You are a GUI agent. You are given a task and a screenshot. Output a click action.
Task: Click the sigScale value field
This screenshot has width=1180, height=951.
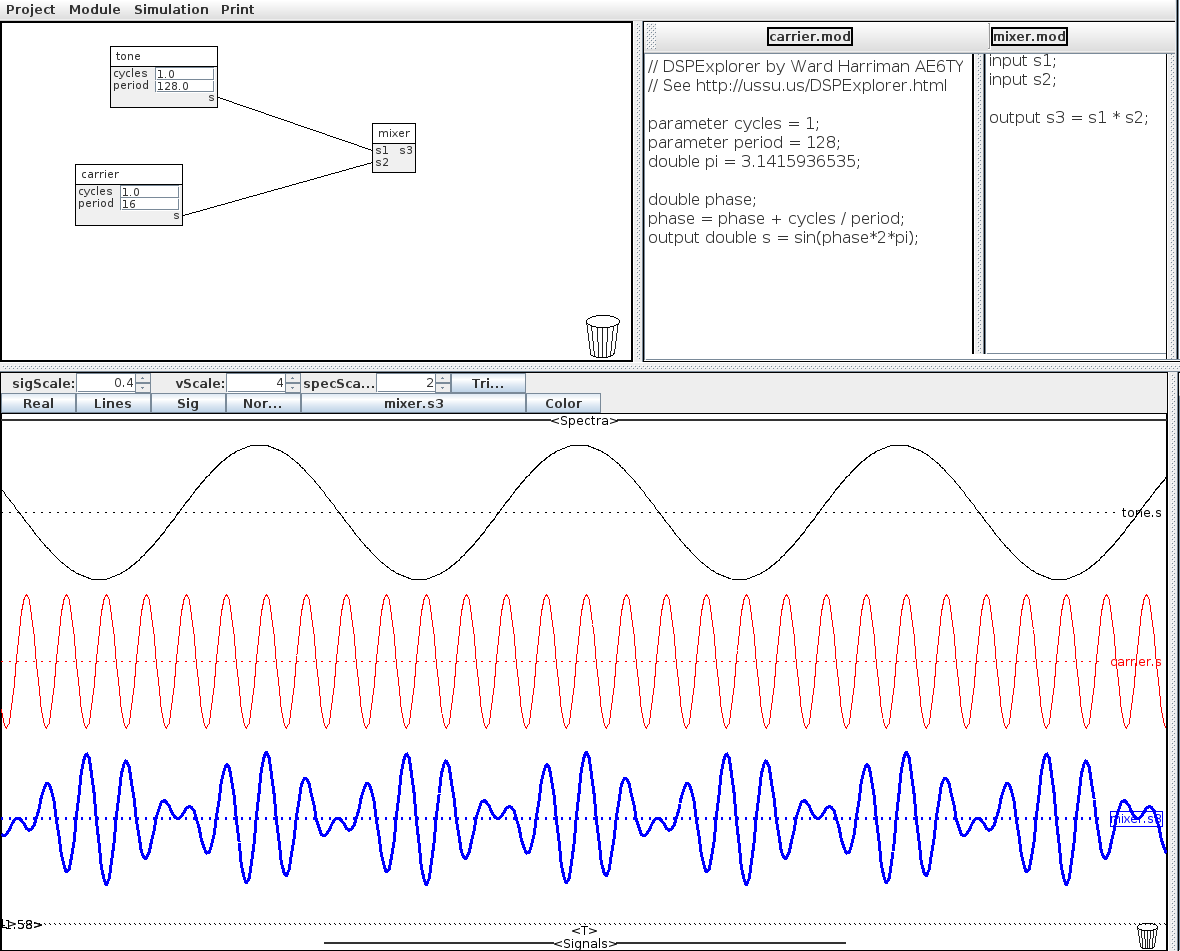(x=106, y=383)
